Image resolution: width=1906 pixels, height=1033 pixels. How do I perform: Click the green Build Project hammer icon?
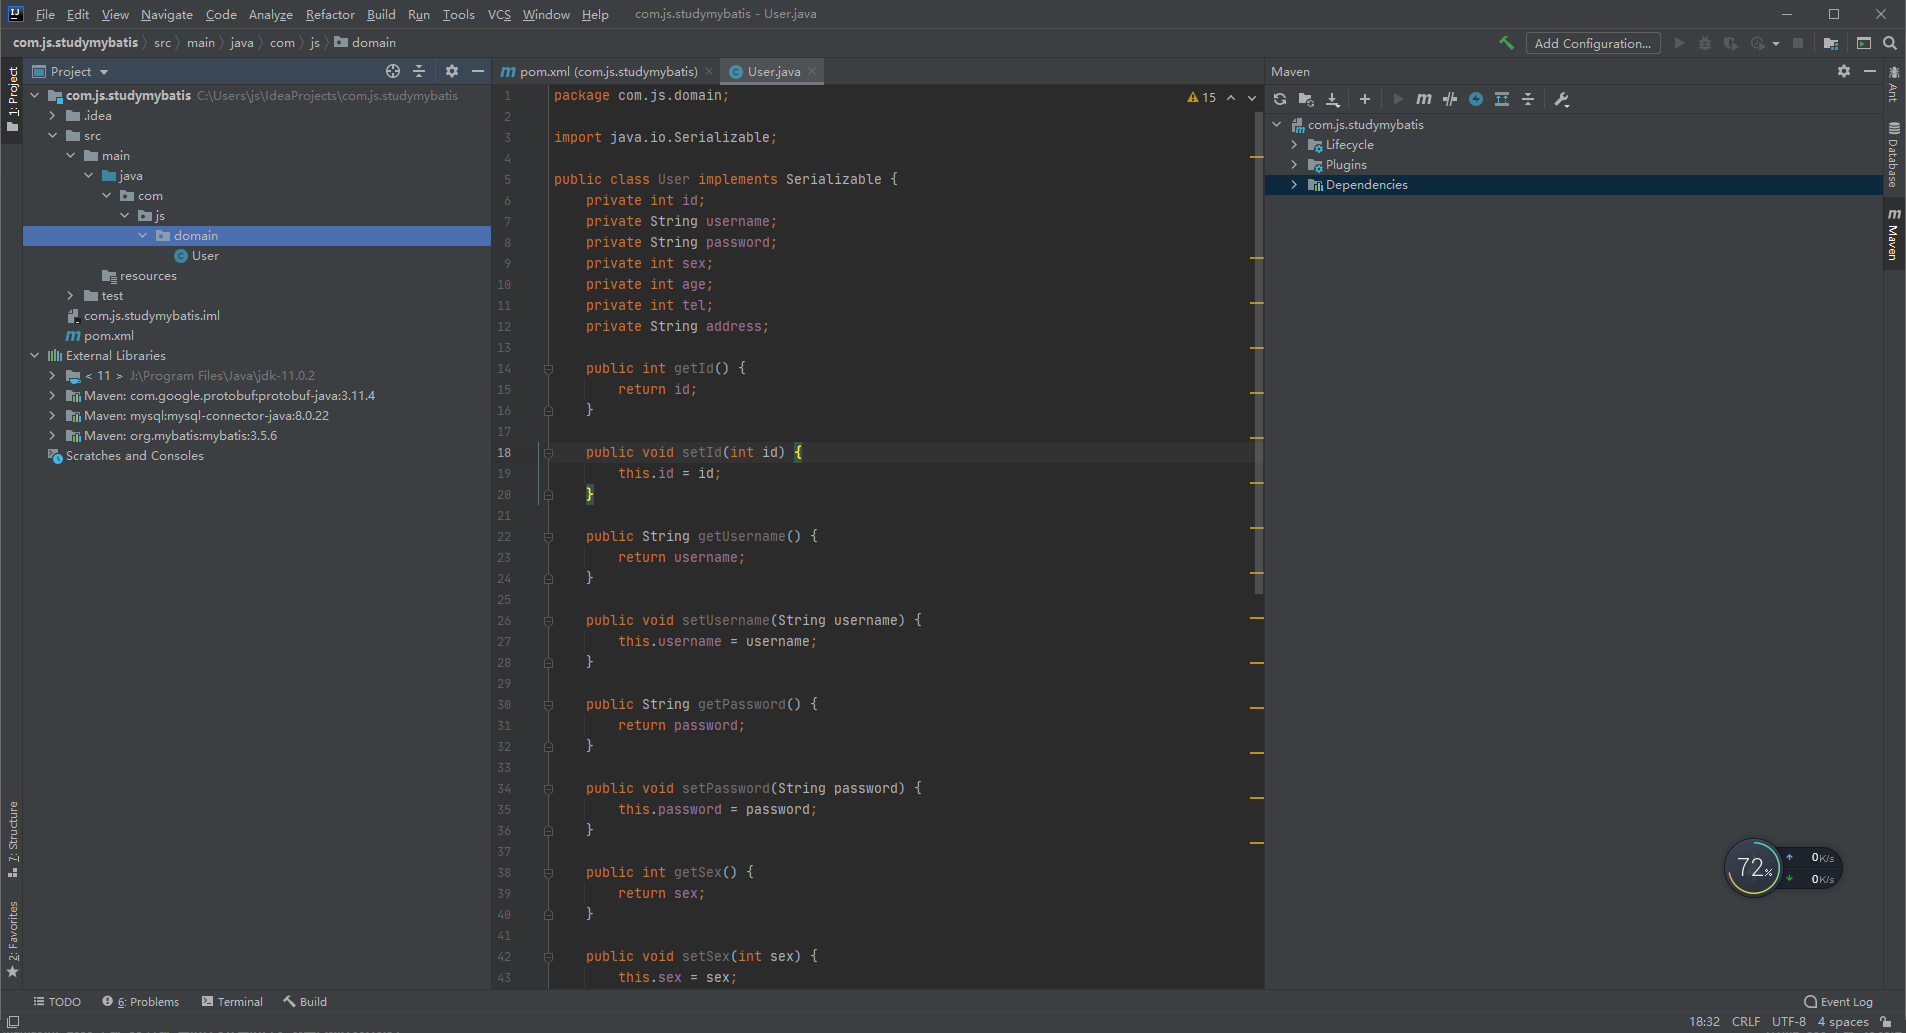[x=1506, y=43]
